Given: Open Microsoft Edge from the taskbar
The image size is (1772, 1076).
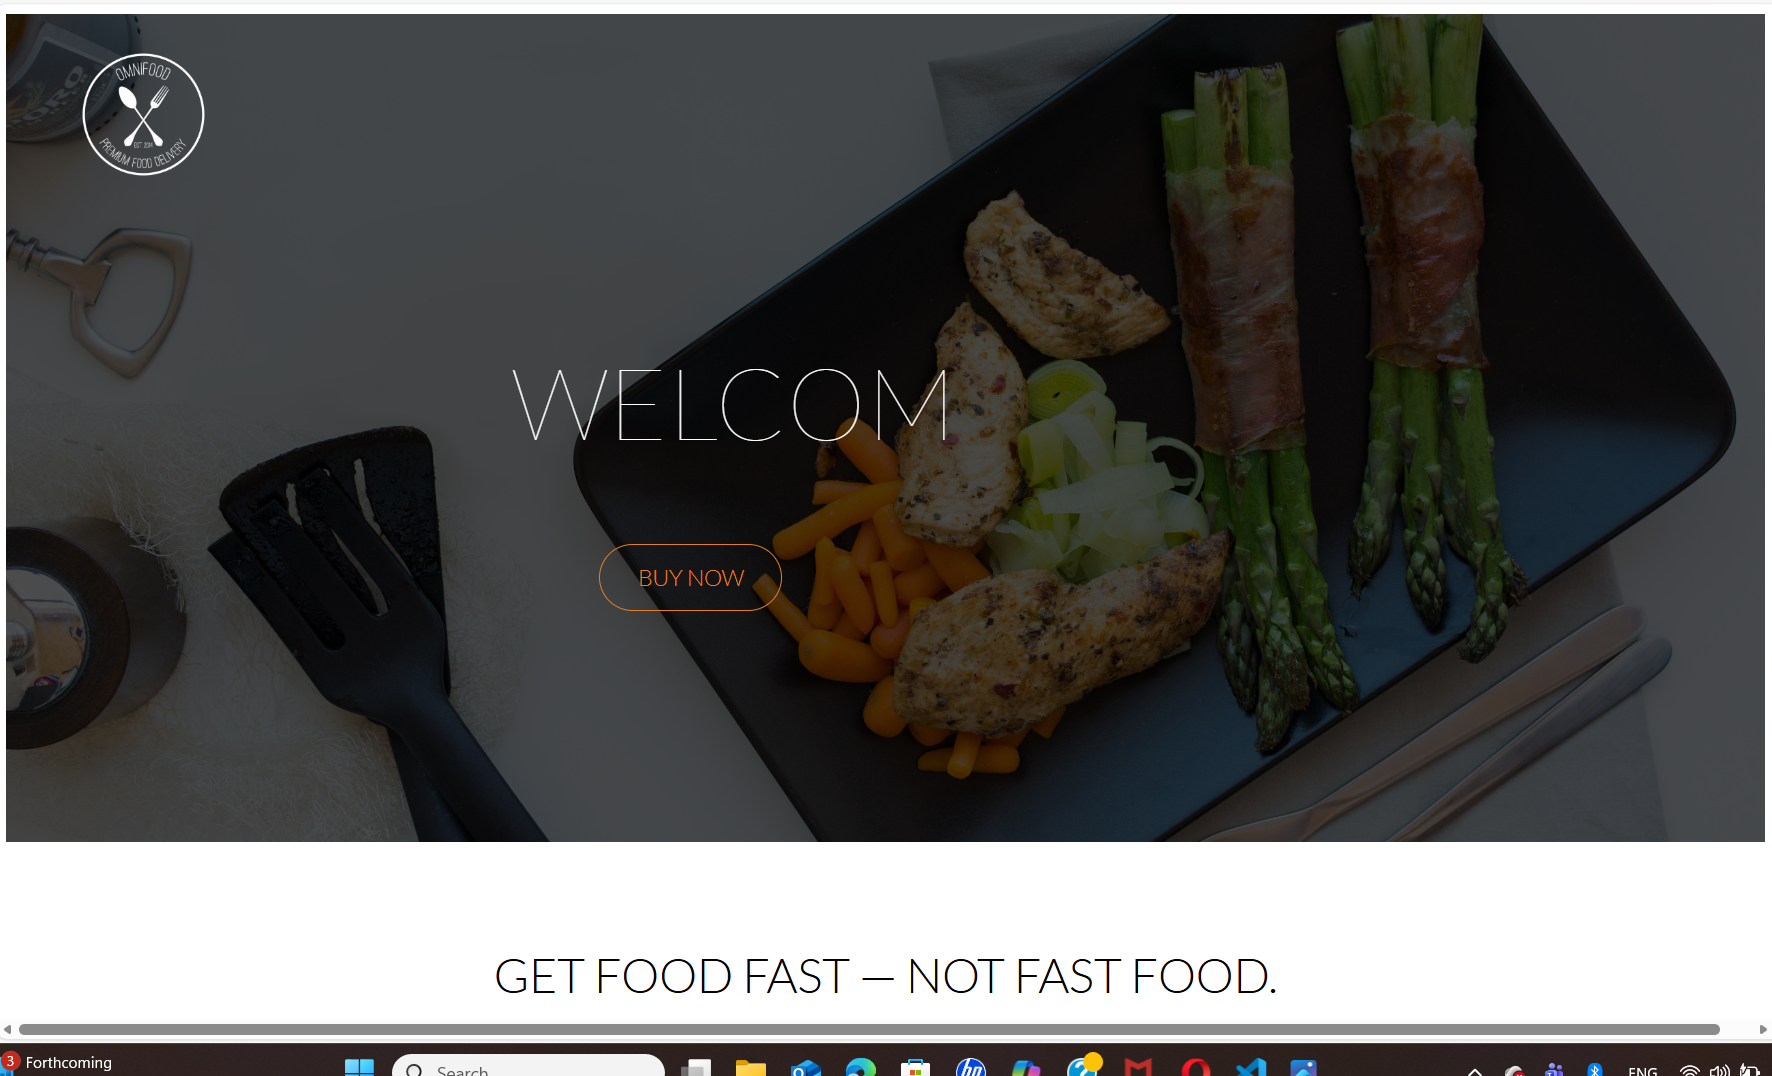Looking at the screenshot, I should tap(860, 1068).
